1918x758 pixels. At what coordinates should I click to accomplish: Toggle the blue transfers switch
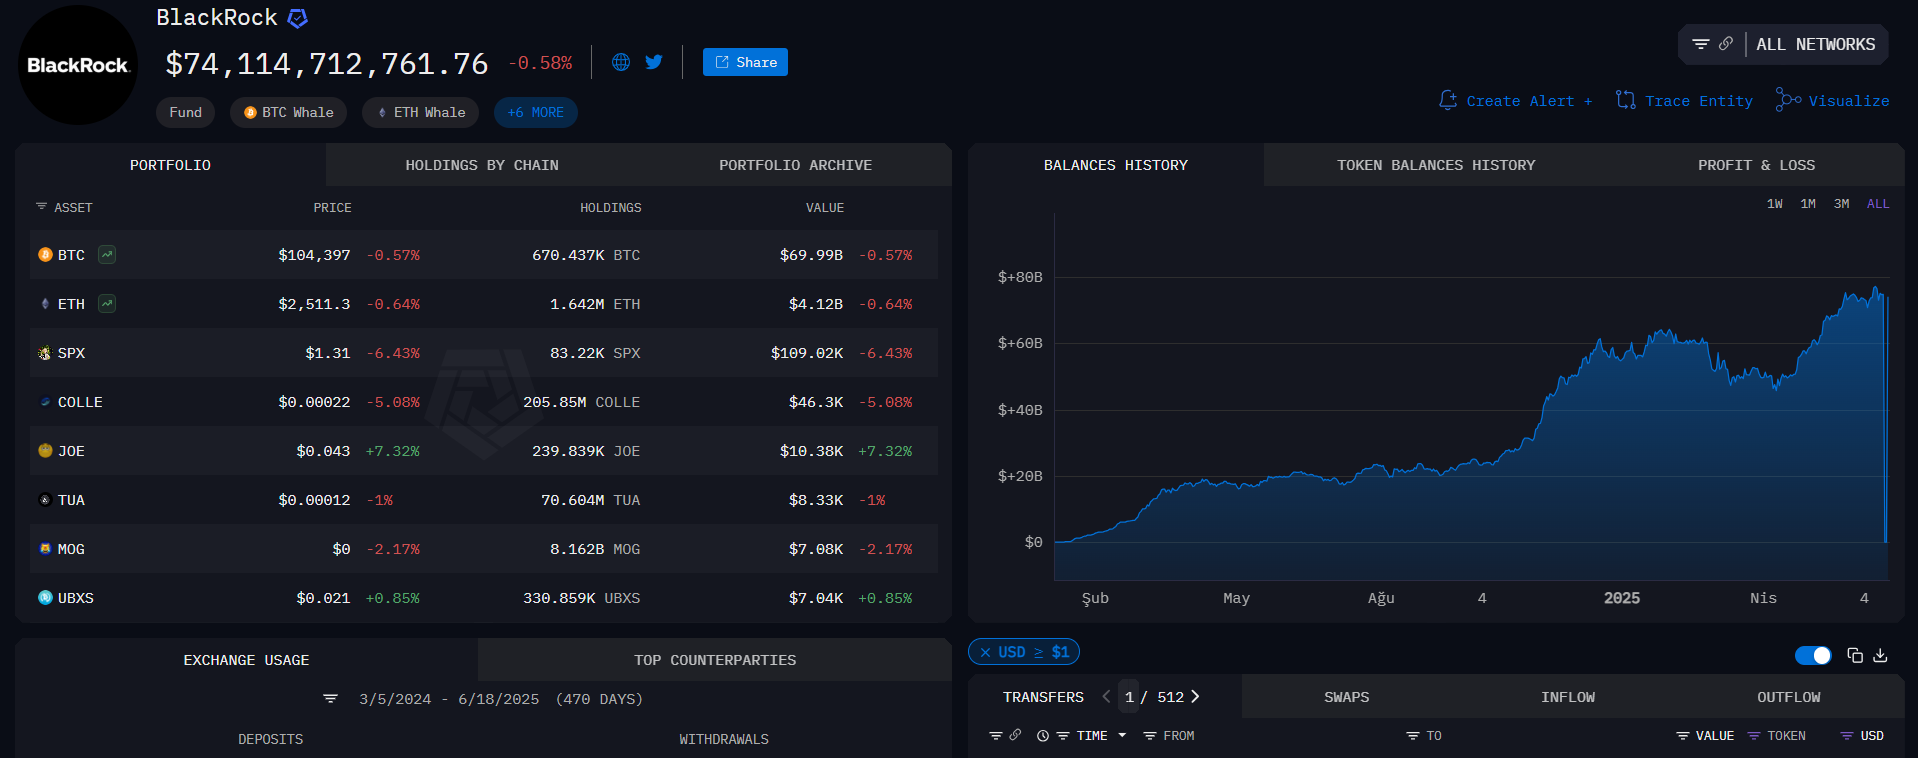1813,655
